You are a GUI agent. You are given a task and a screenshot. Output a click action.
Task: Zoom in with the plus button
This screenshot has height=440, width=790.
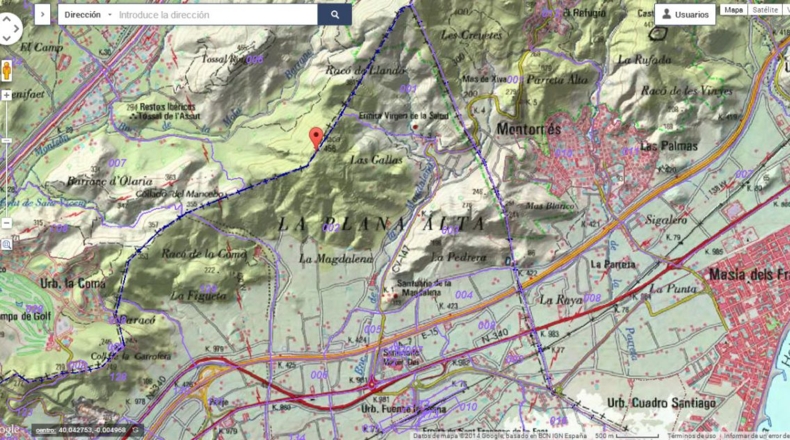[x=7, y=95]
